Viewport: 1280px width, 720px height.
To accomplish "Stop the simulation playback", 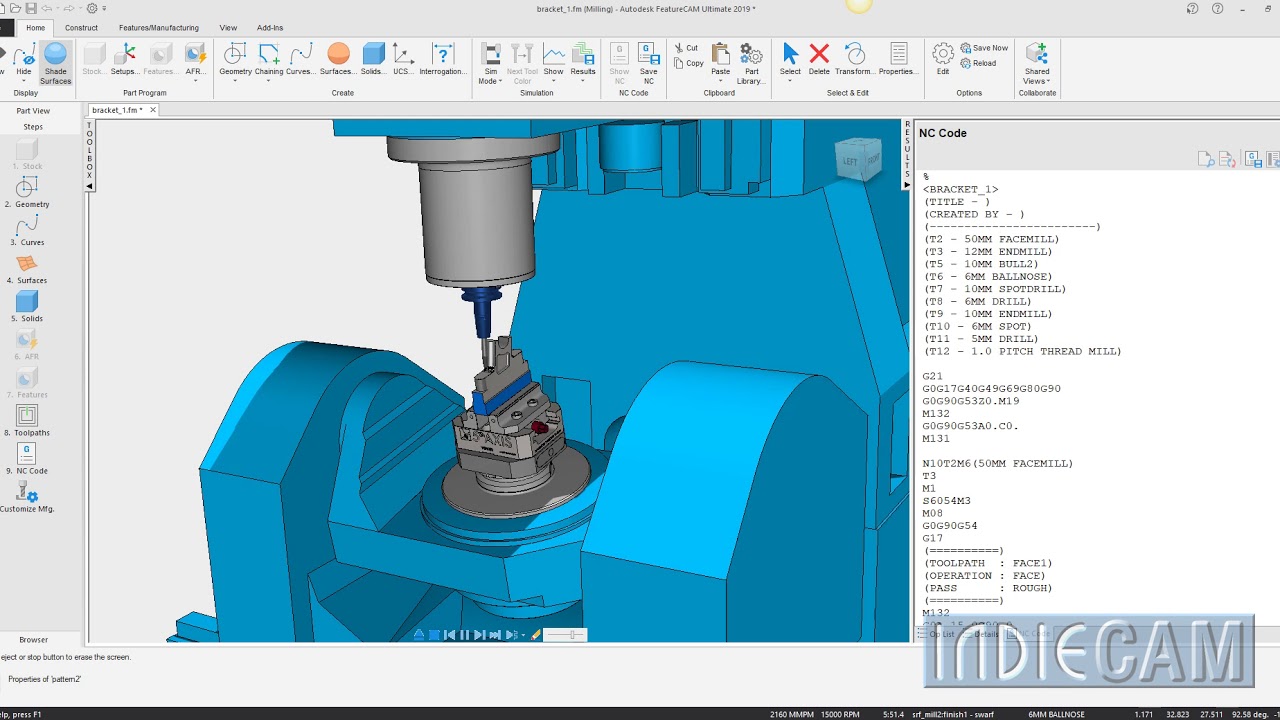I will coord(434,635).
